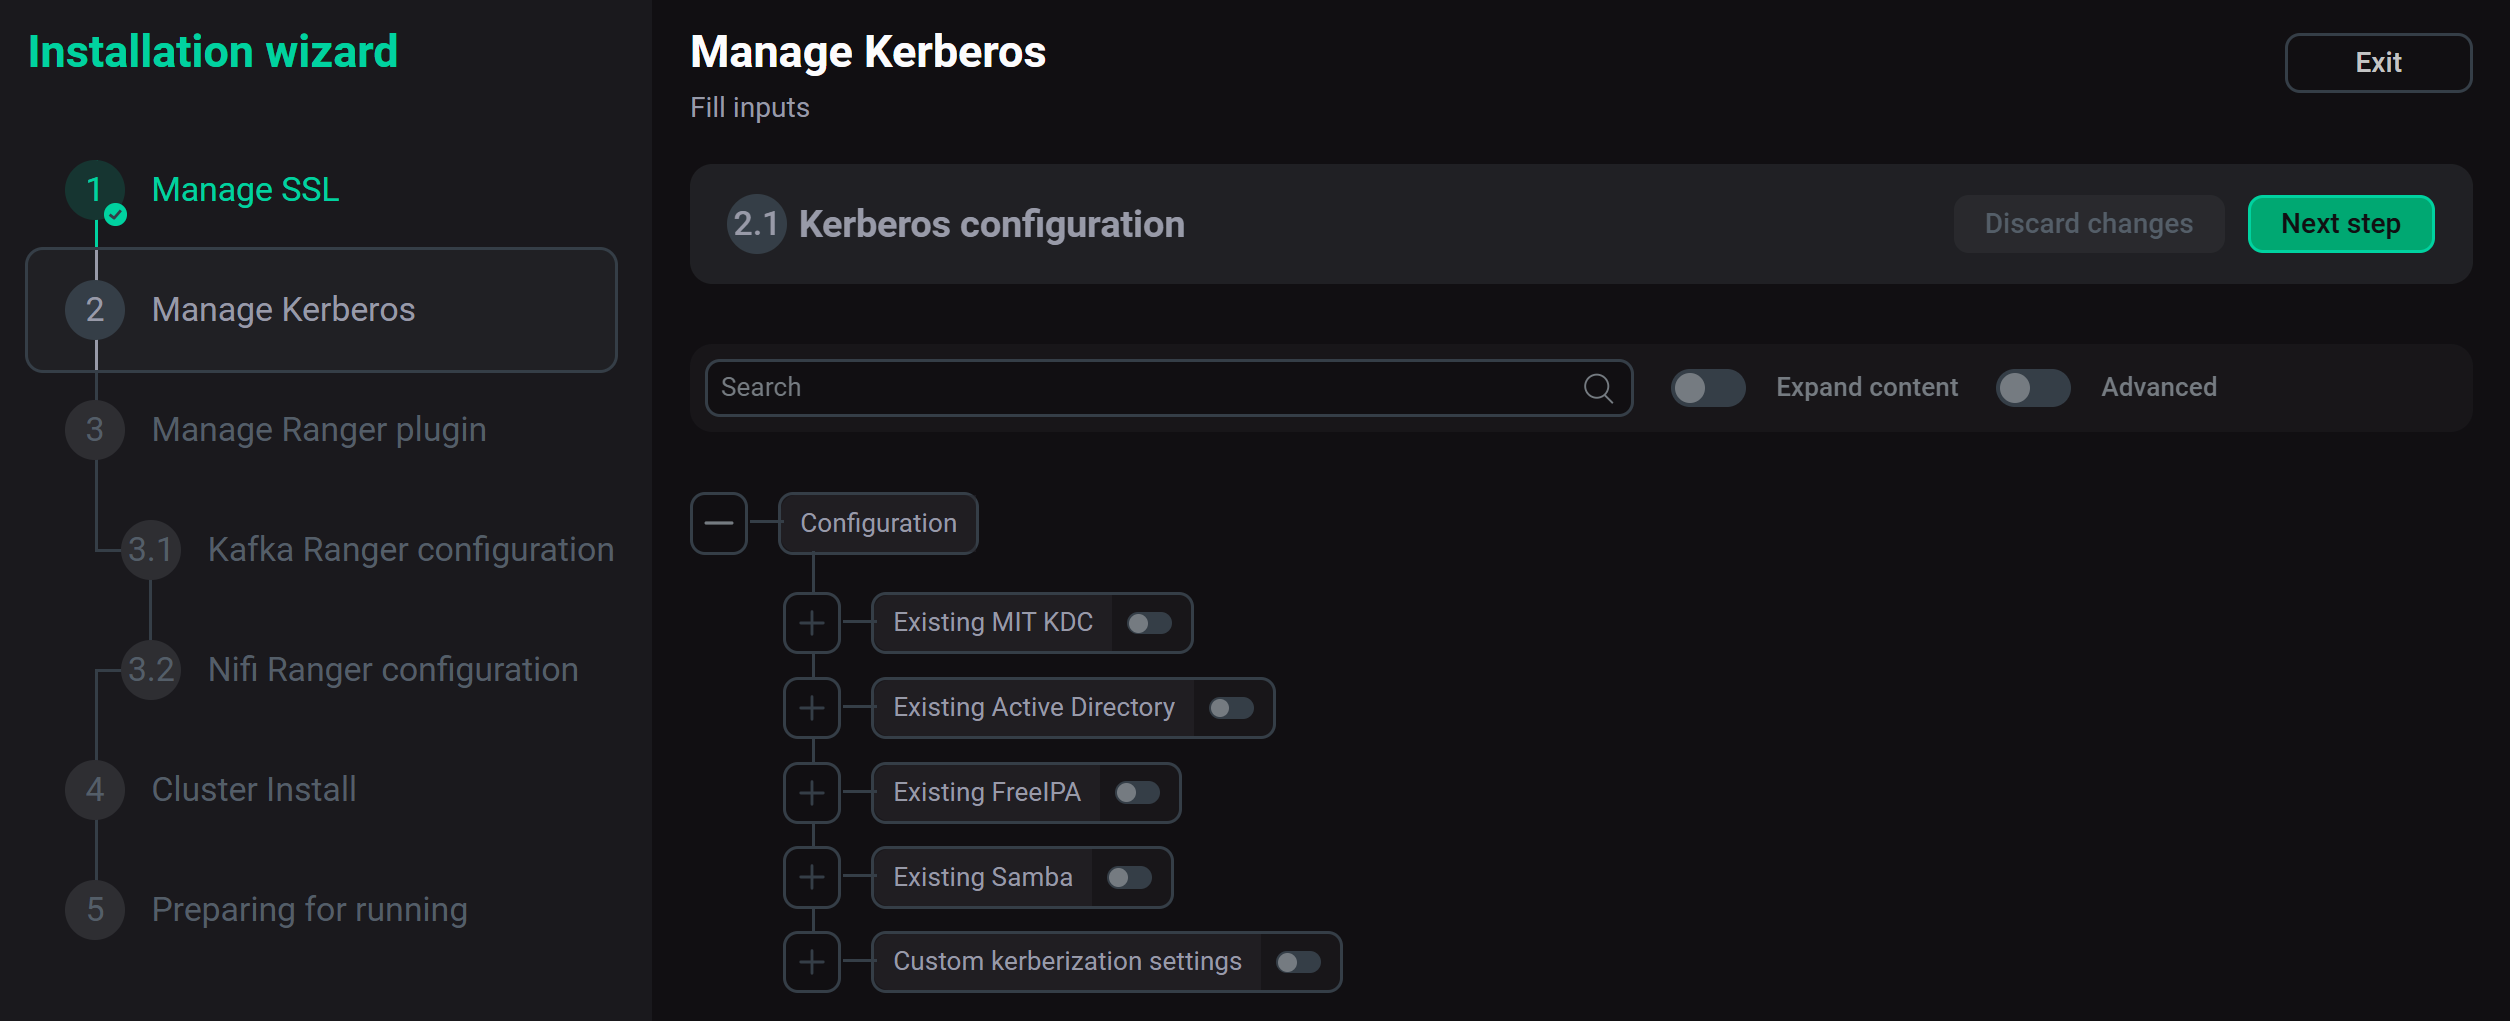Click the Installation wizard title
This screenshot has width=2510, height=1021.
[213, 52]
